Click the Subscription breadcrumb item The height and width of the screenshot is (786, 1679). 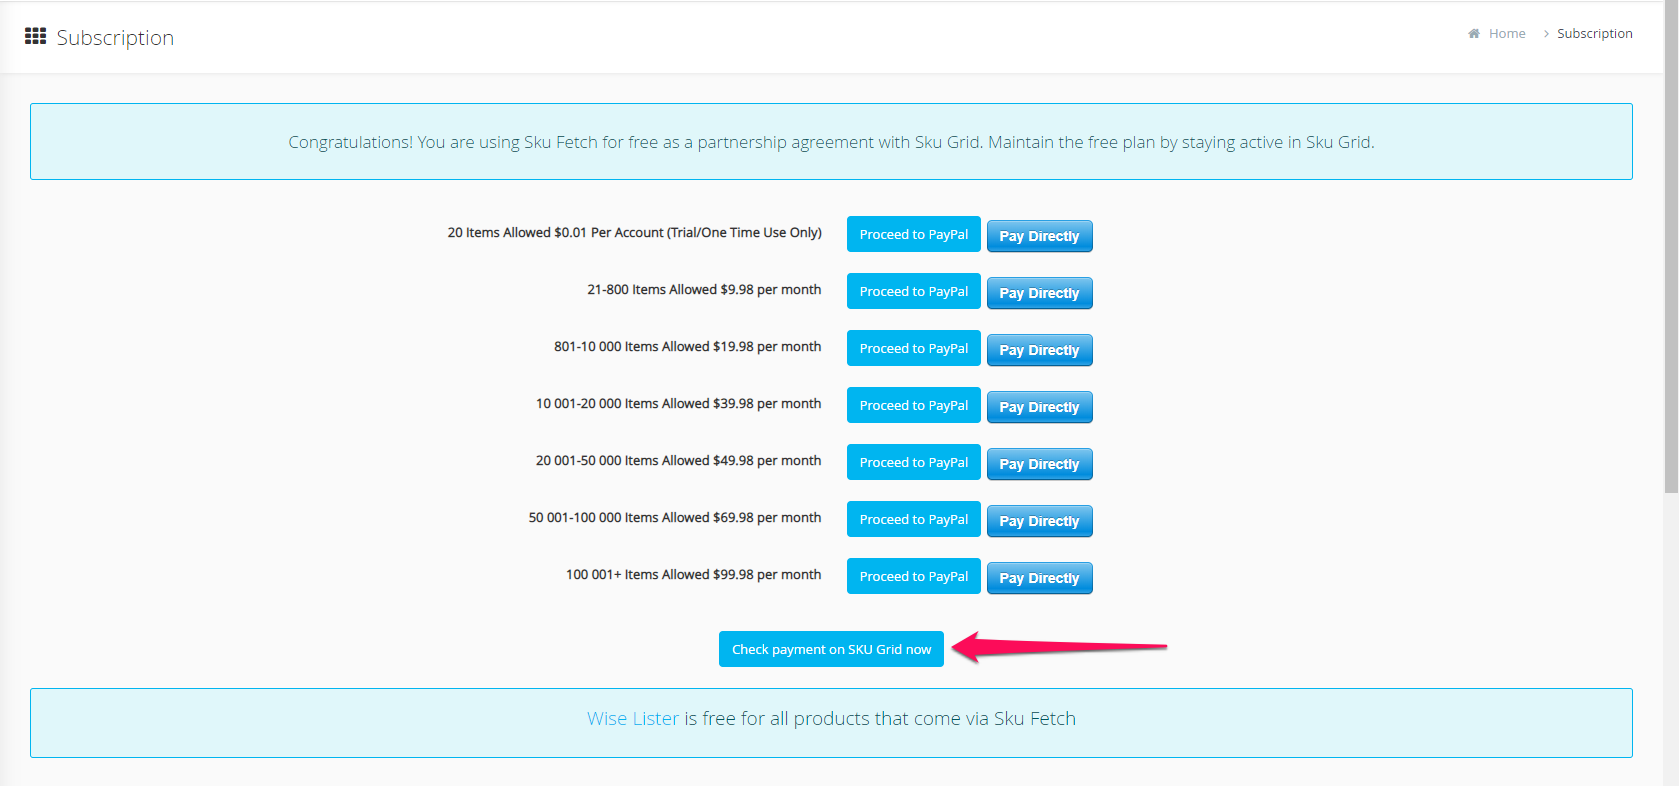1594,34
